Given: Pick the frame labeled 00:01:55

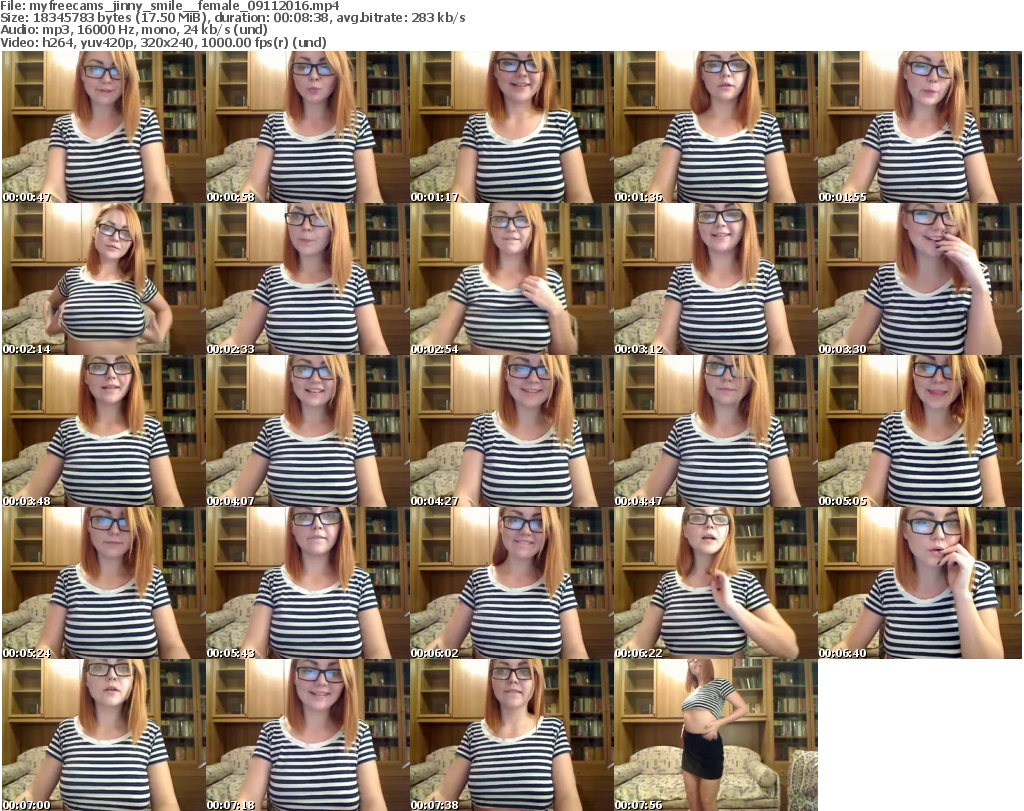Looking at the screenshot, I should (919, 127).
